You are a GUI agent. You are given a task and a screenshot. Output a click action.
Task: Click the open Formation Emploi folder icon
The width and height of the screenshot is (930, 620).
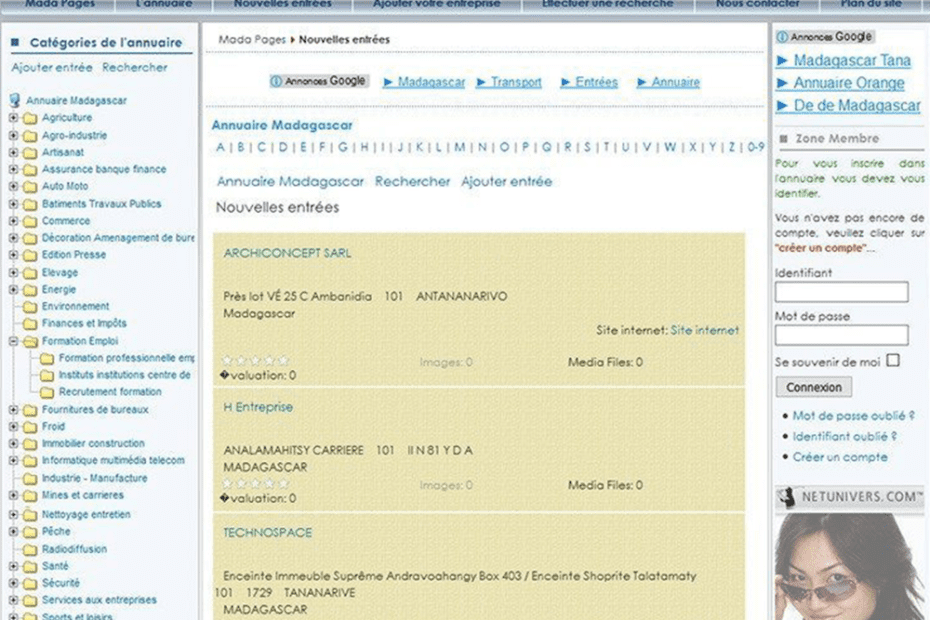(x=30, y=341)
